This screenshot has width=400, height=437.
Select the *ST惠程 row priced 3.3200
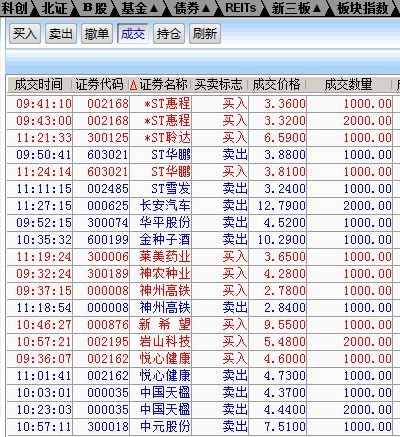(x=200, y=121)
